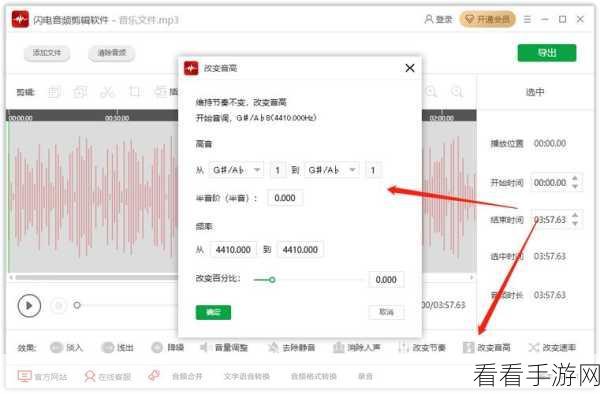Click the red waveform app logo
This screenshot has height=394, width=600.
pos(20,19)
